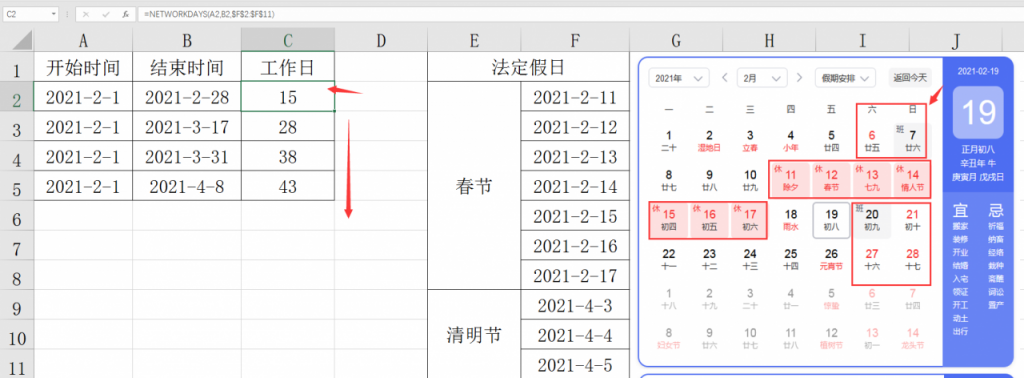
Task: Select February 26 元宵节 in calendar
Action: pyautogui.click(x=831, y=259)
